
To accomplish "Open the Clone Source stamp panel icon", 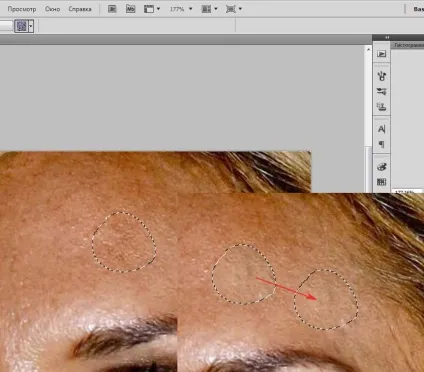I will 381,107.
